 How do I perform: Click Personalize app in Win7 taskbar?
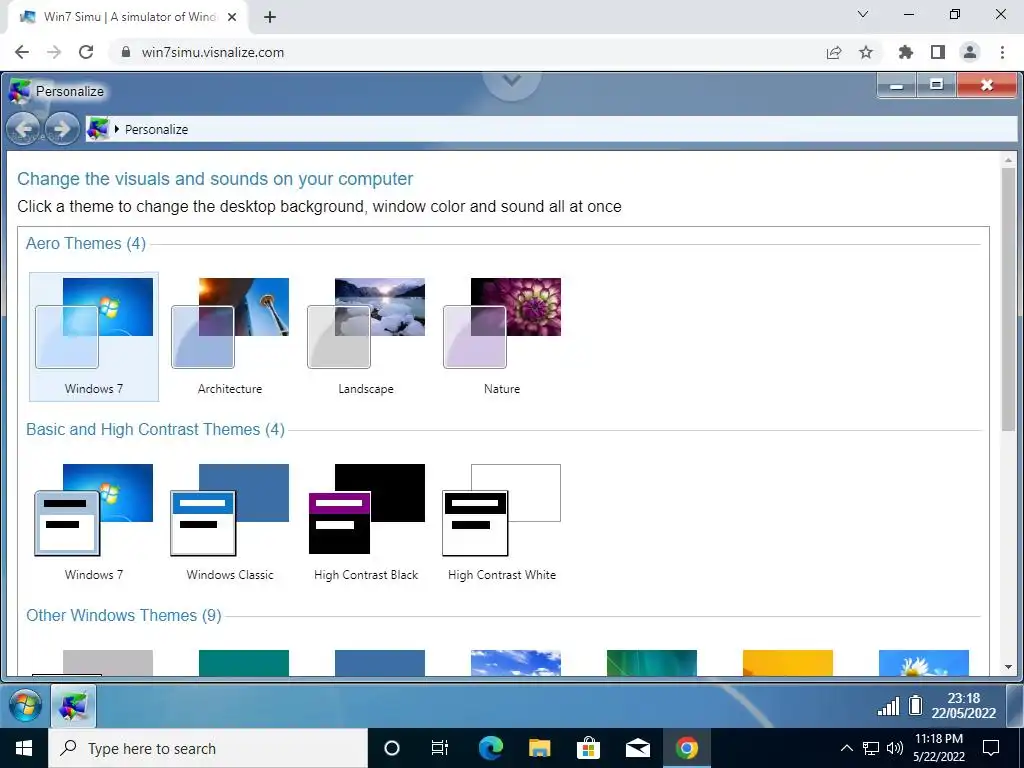73,705
